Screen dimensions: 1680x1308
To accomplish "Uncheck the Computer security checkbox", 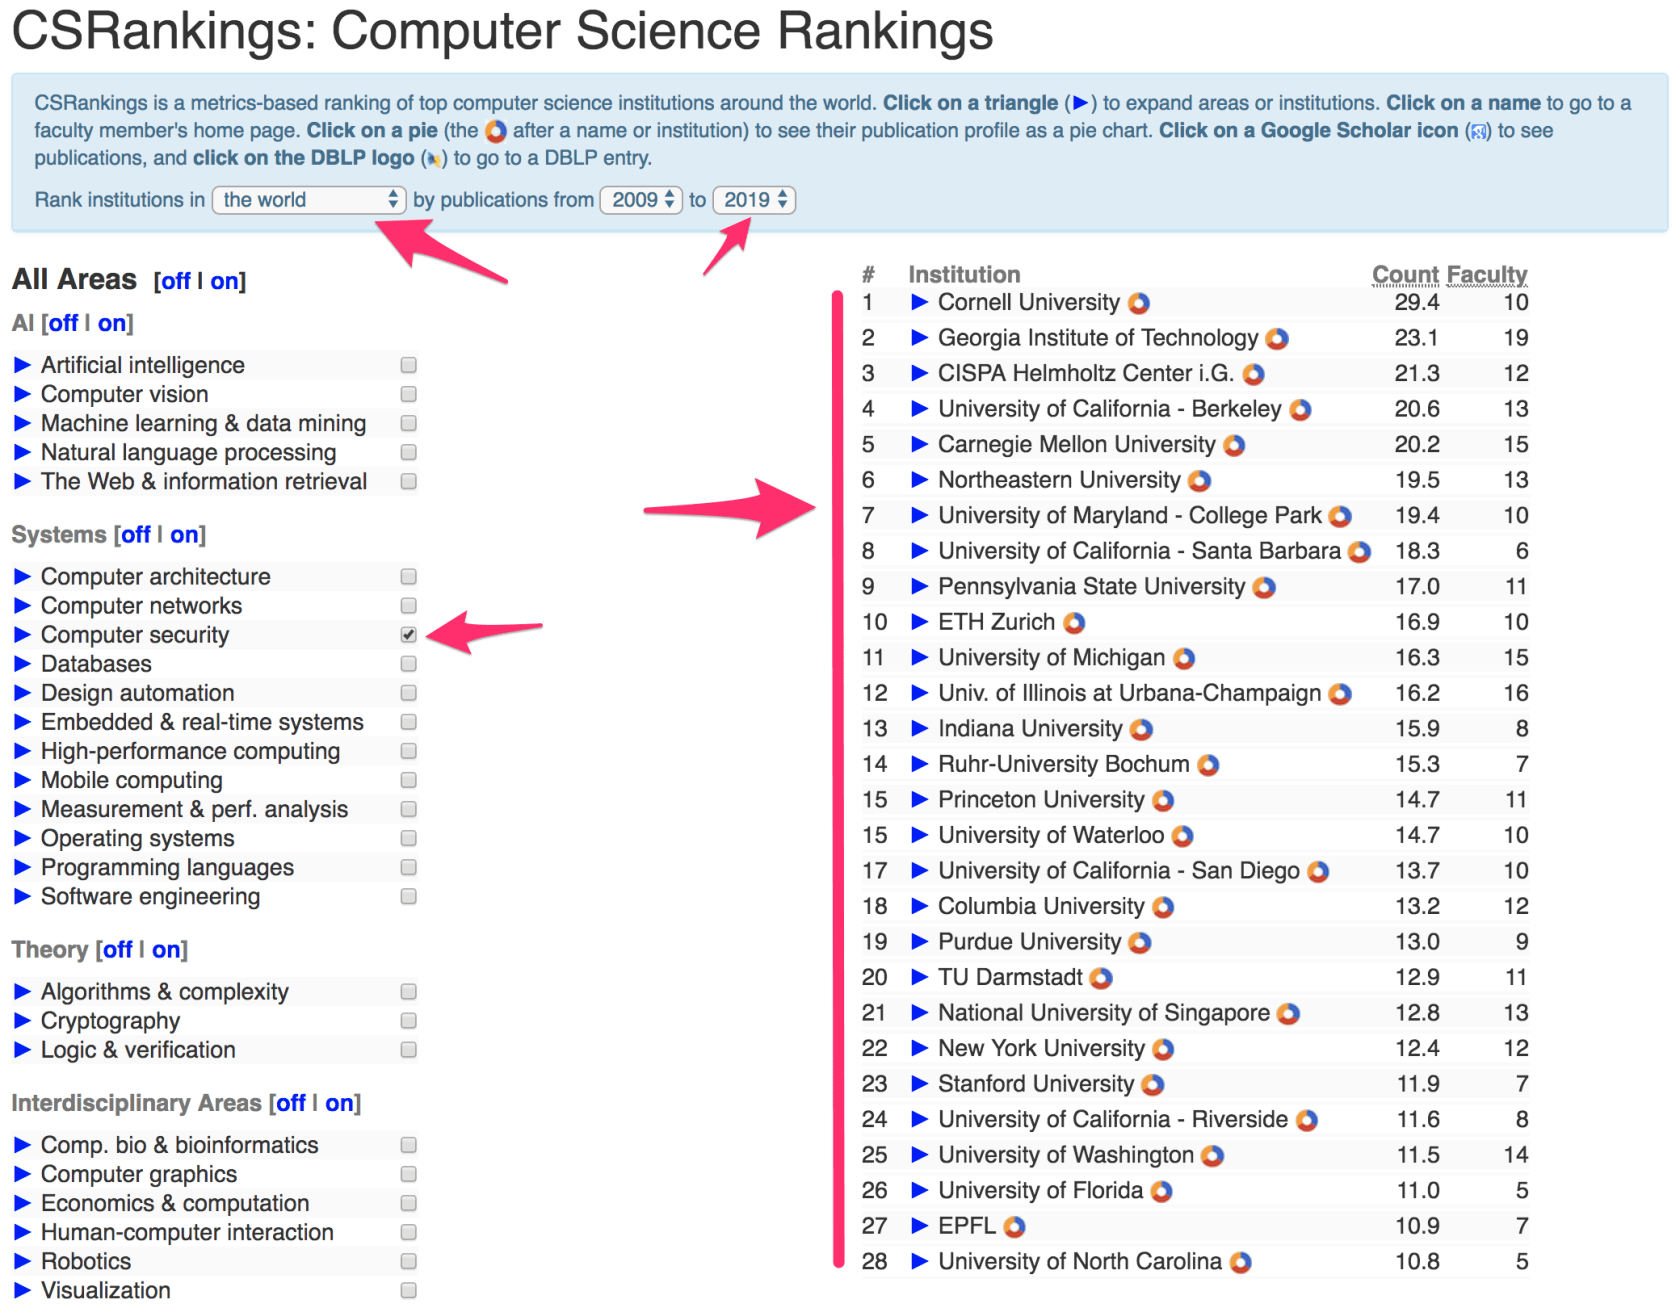I will click(408, 634).
